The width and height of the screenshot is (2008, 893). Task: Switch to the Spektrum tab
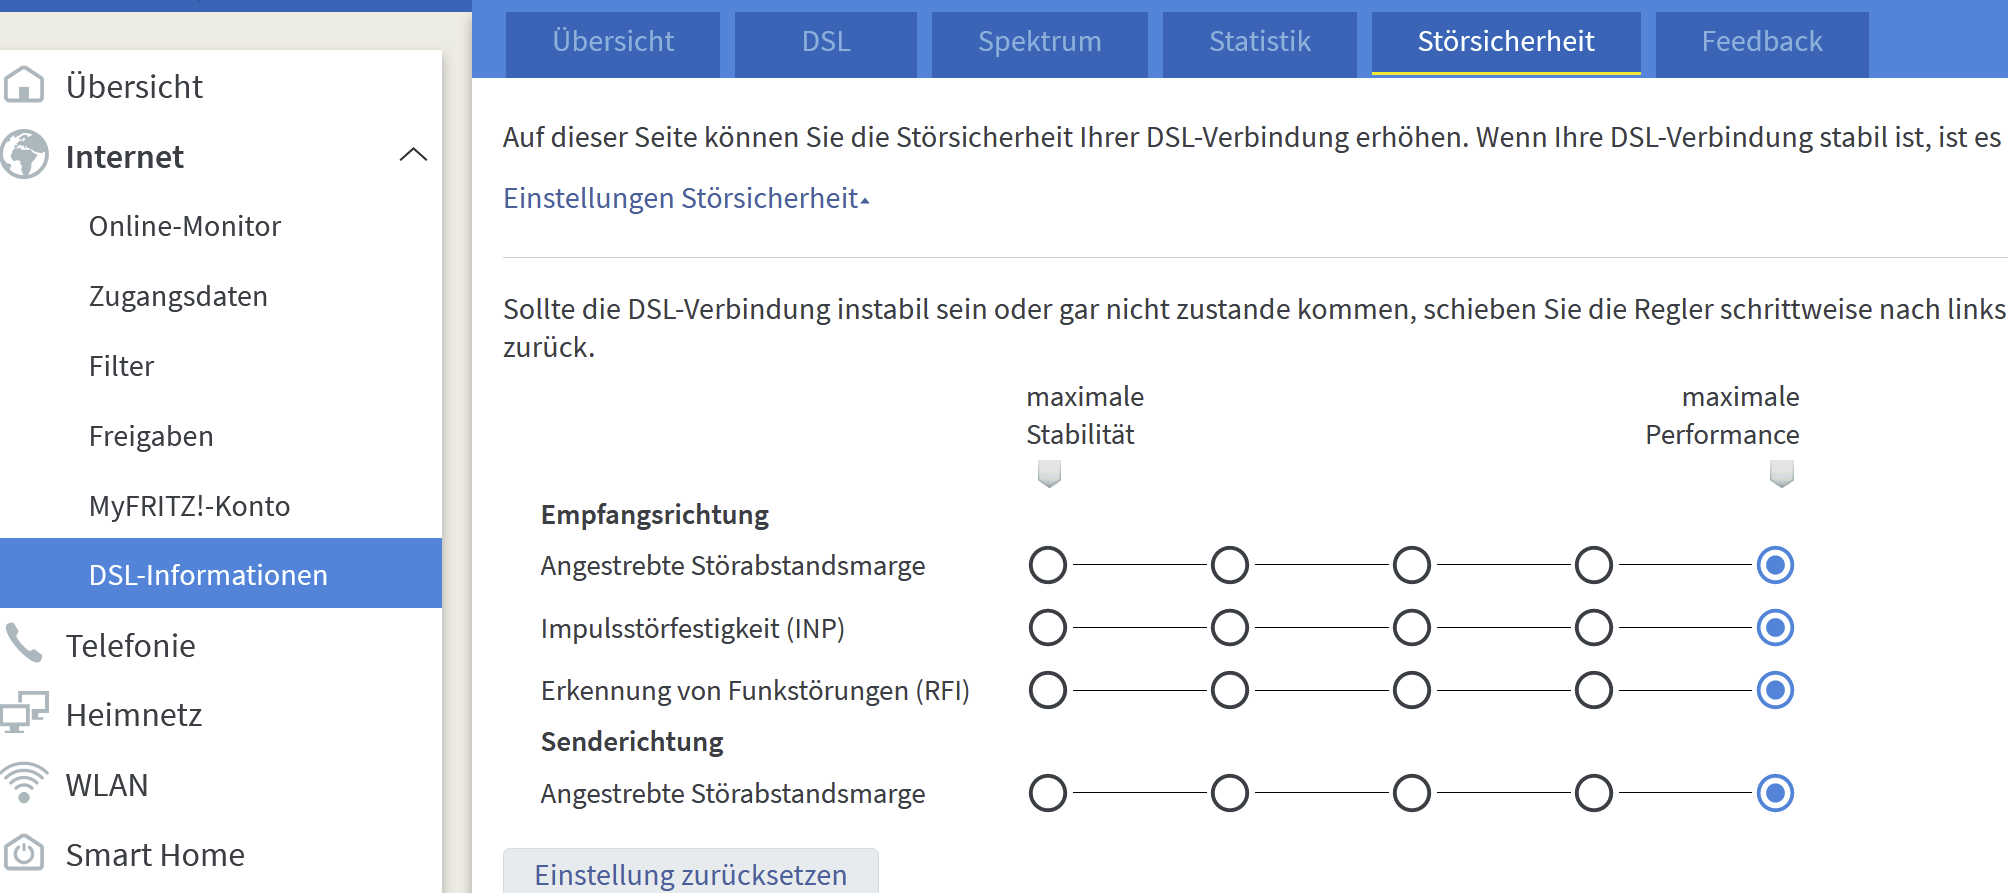pyautogui.click(x=1039, y=42)
